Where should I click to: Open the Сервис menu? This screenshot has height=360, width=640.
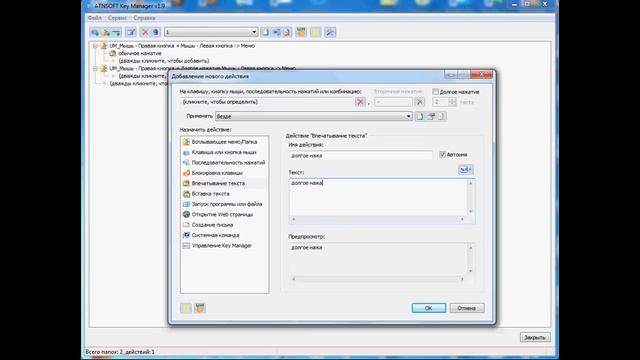[x=118, y=18]
